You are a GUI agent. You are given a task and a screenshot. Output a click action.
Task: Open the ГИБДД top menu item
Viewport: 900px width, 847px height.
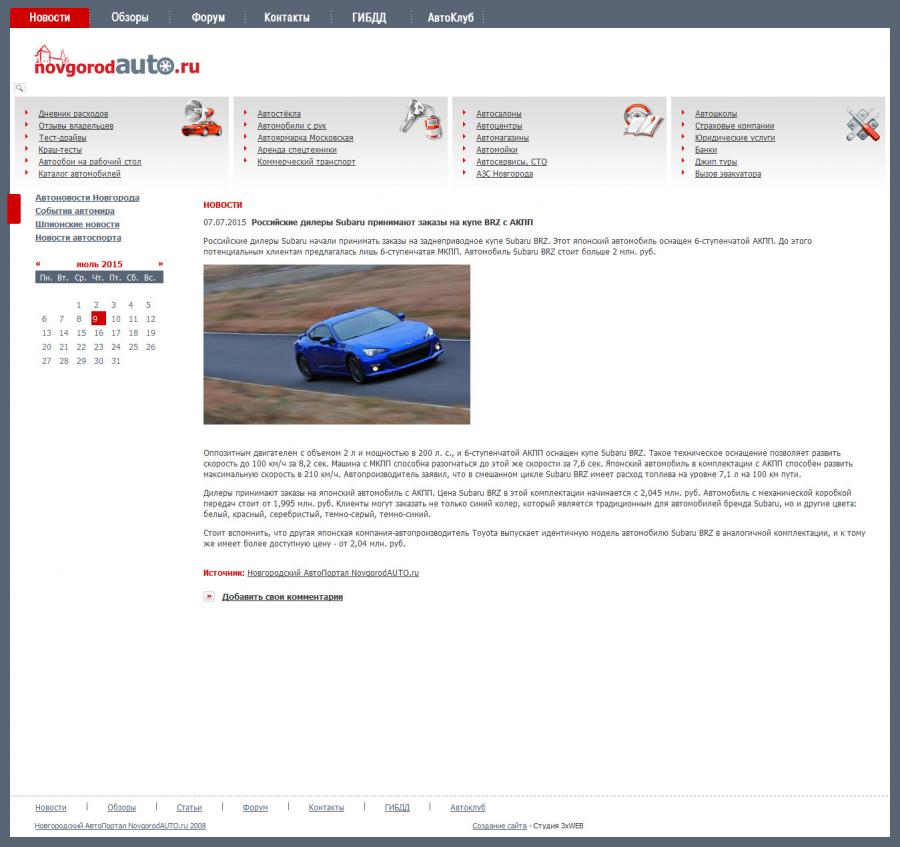coord(369,18)
